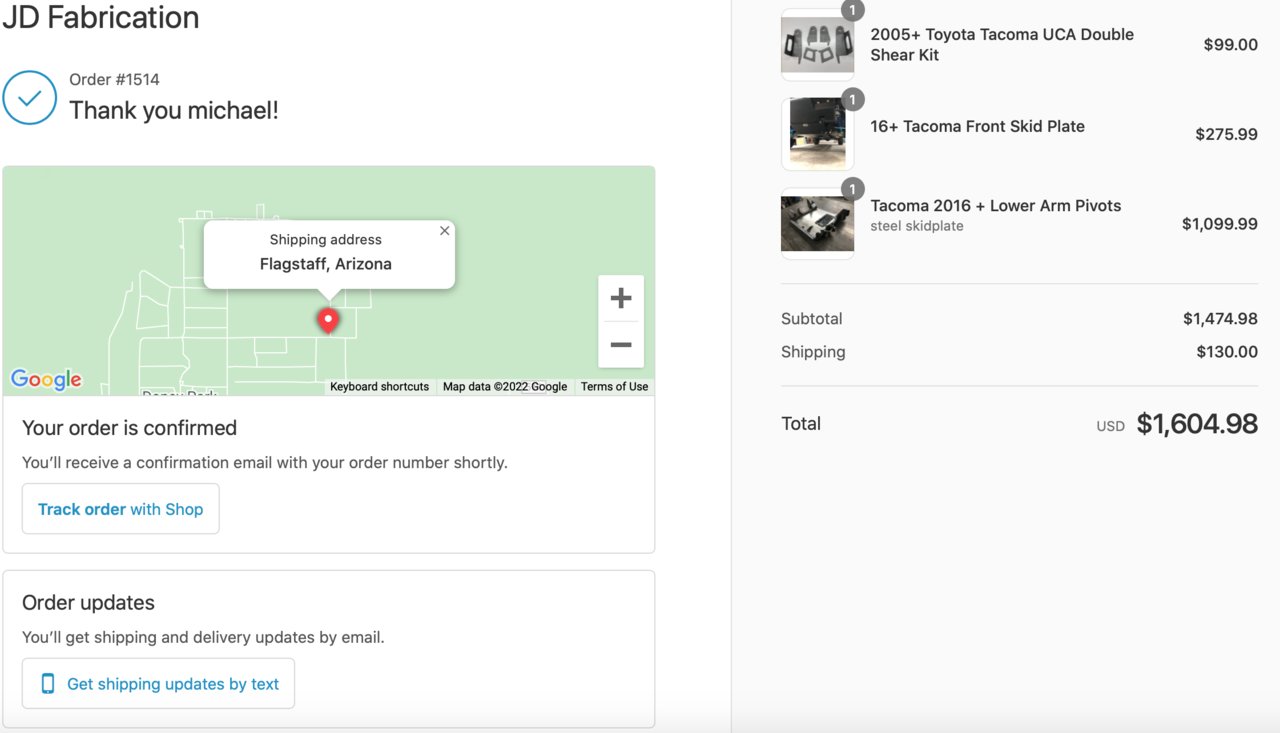
Task: Click the JD Fabrication store title
Action: click(101, 17)
